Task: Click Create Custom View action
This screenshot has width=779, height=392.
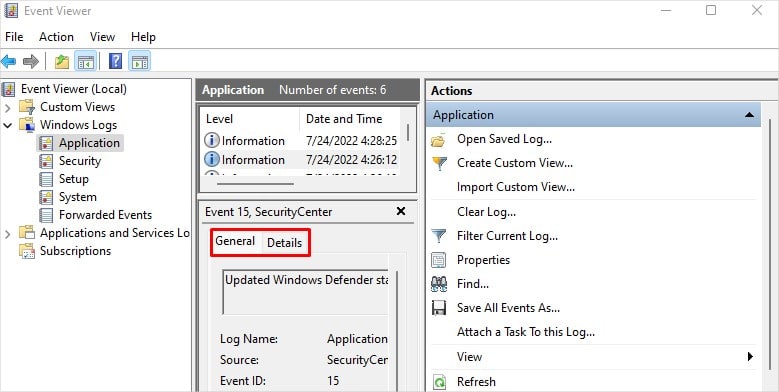Action: point(515,163)
